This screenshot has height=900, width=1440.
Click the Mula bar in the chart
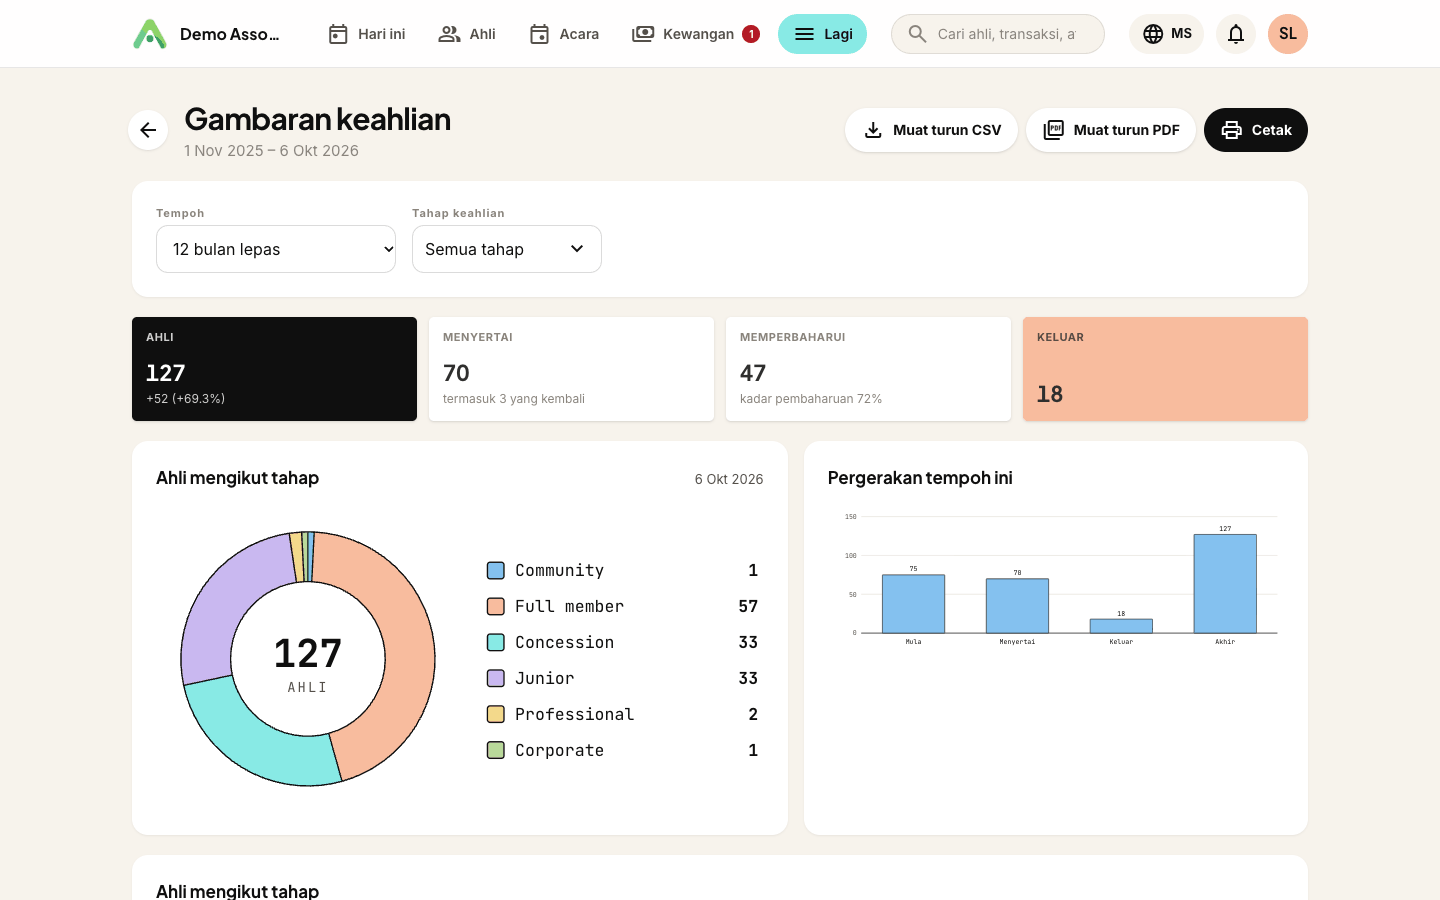coord(913,604)
